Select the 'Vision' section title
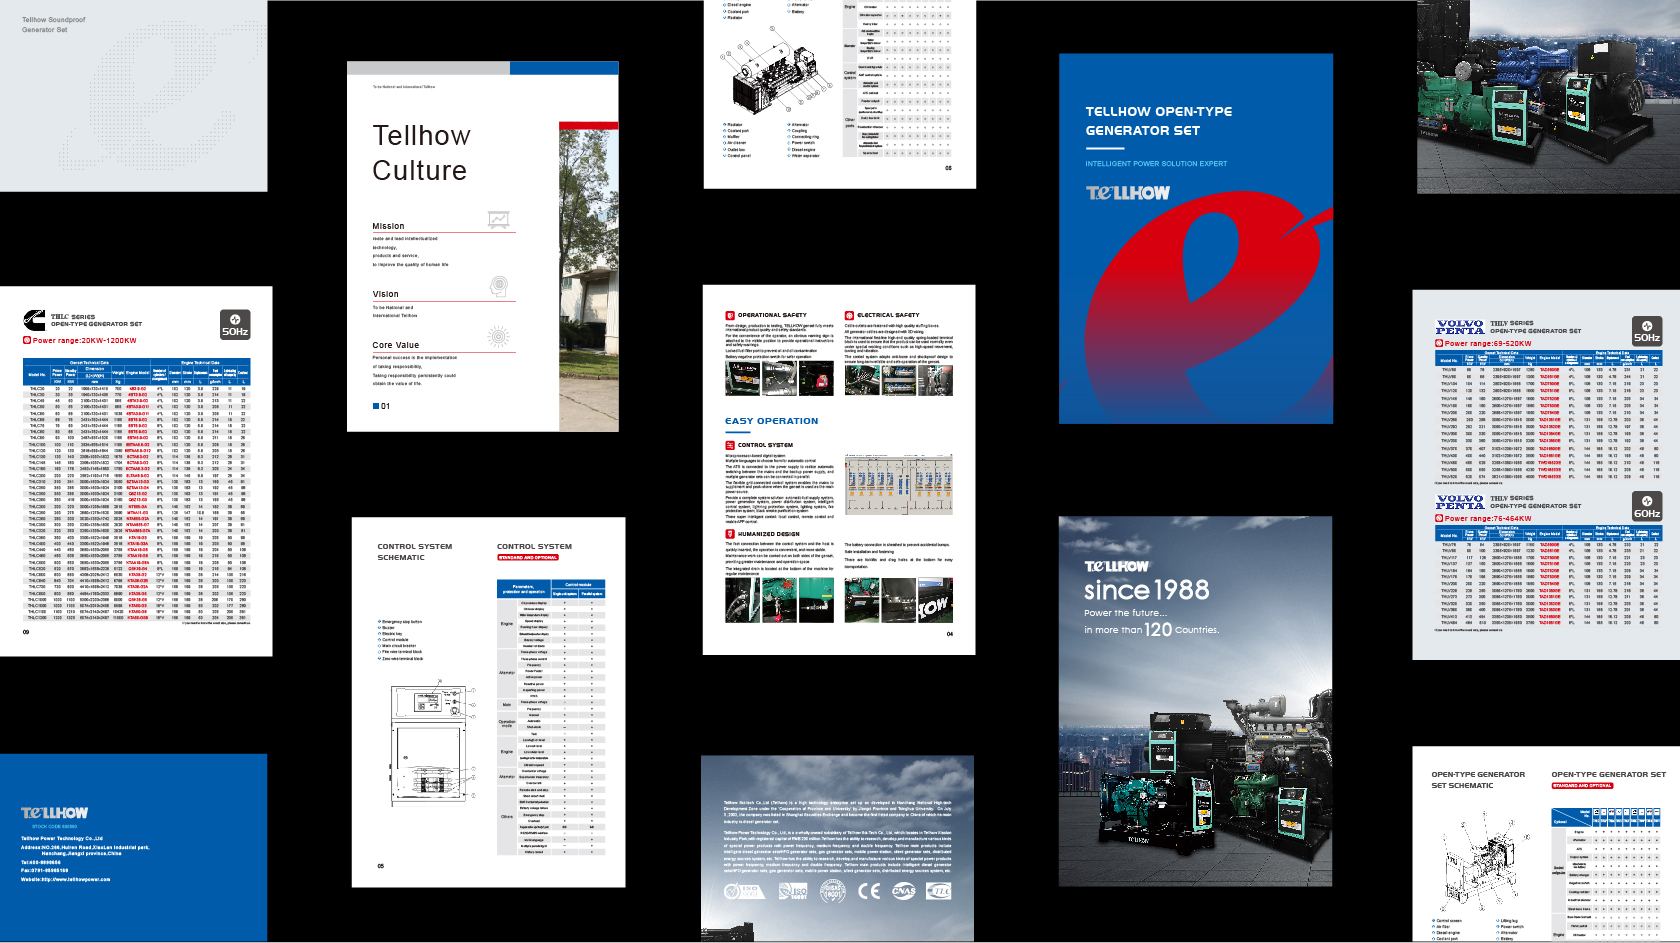This screenshot has width=1680, height=943. [385, 294]
